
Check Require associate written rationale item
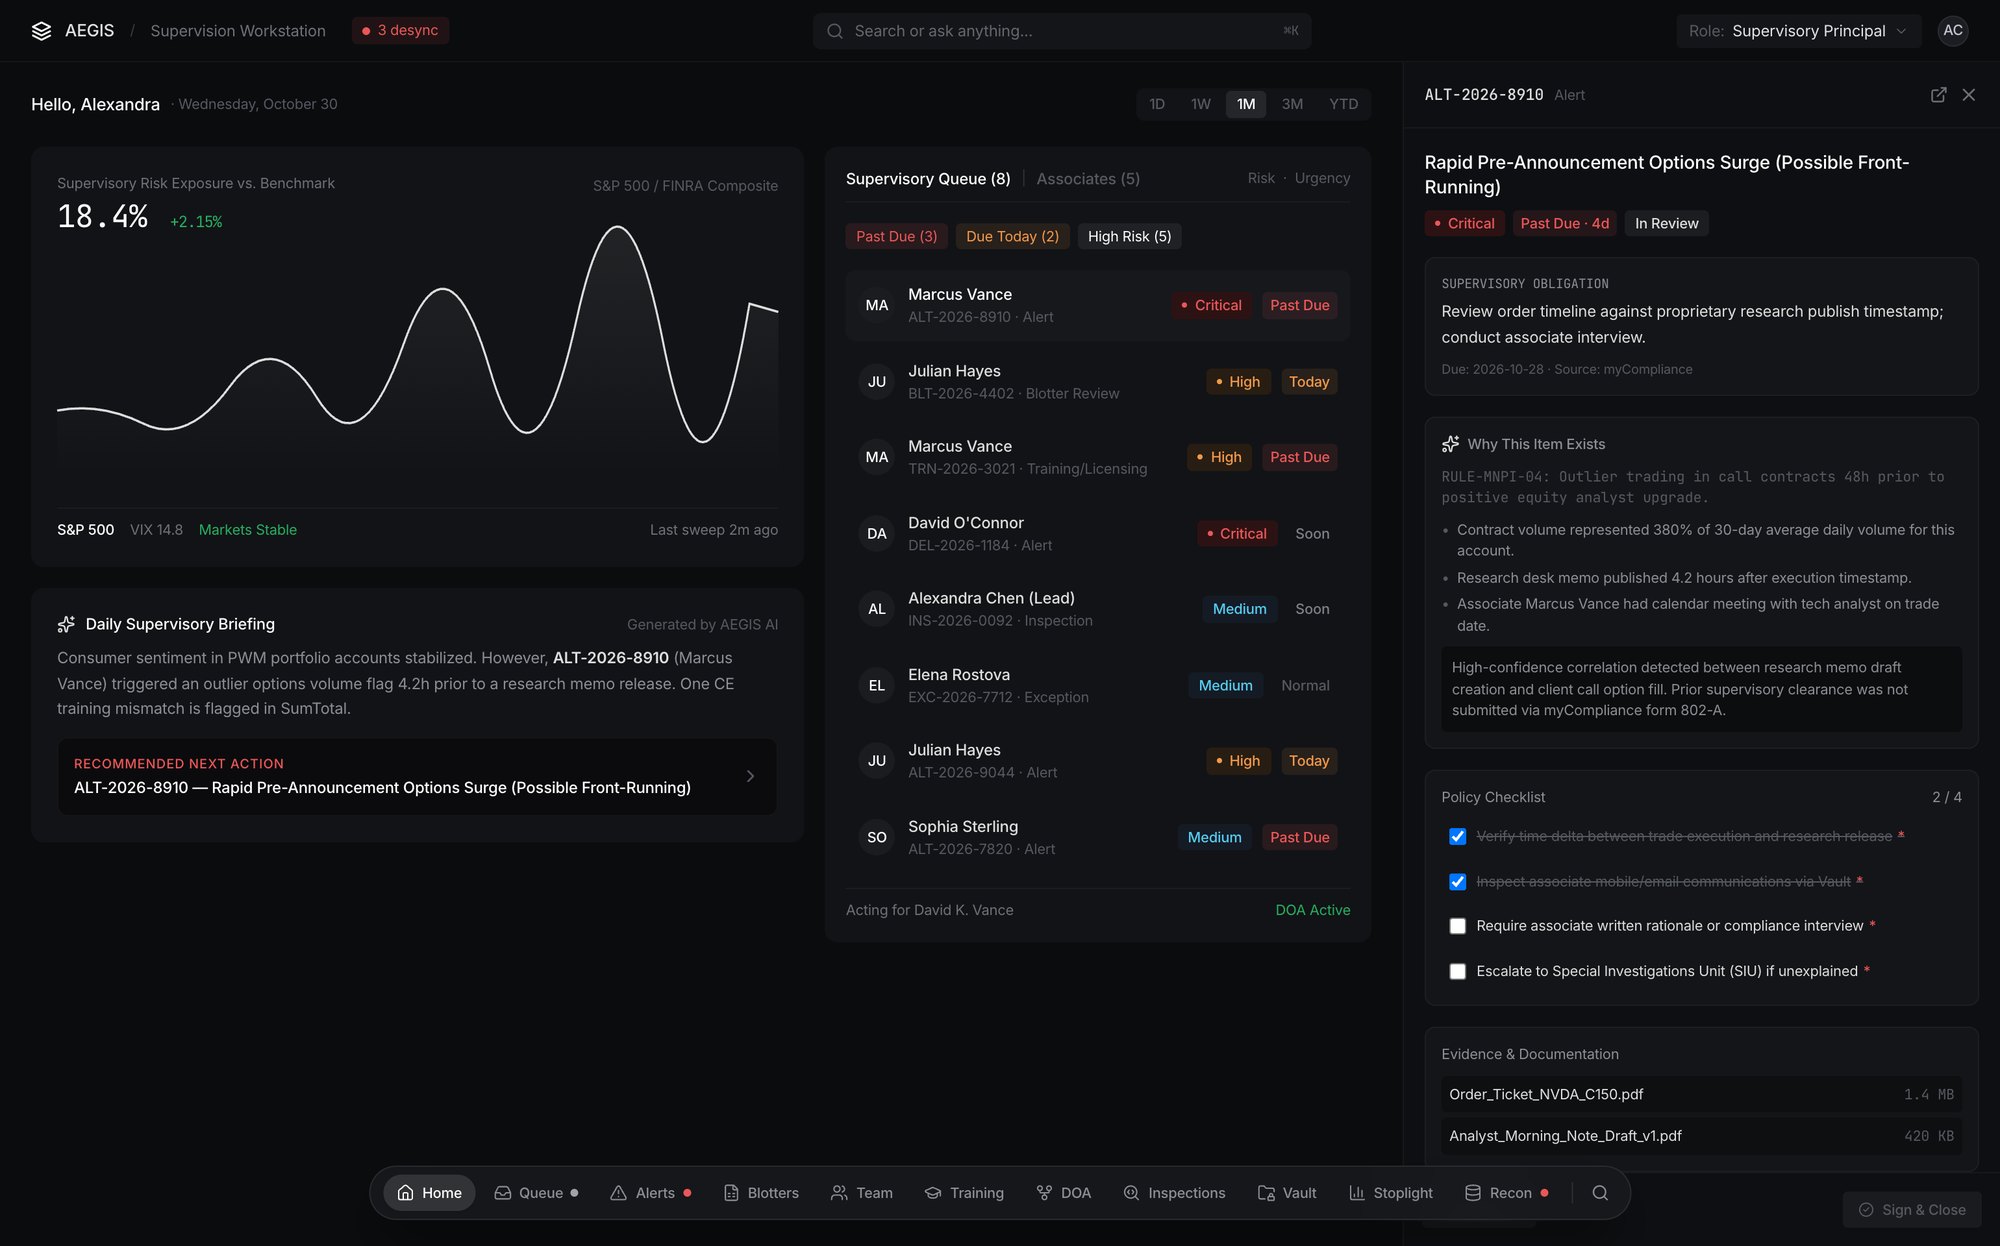[1458, 926]
